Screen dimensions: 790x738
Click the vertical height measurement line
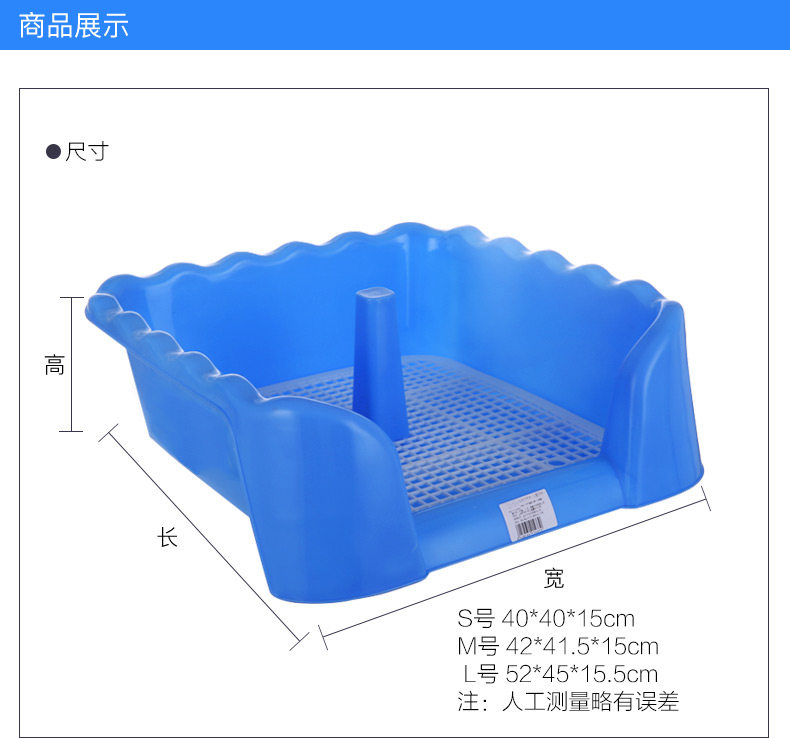click(72, 364)
